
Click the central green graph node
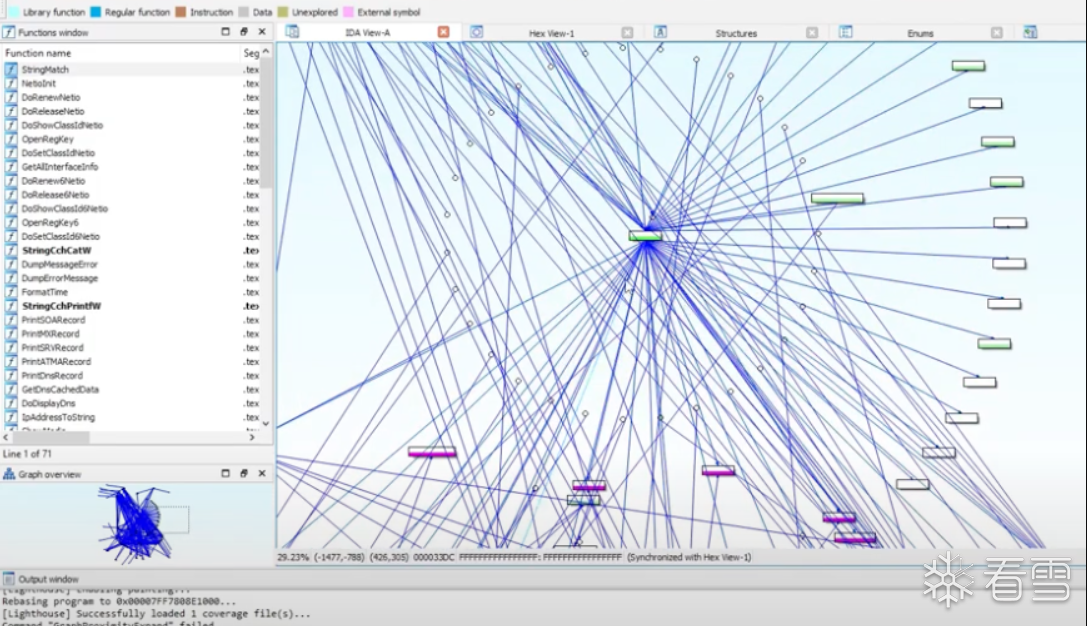pyautogui.click(x=645, y=236)
